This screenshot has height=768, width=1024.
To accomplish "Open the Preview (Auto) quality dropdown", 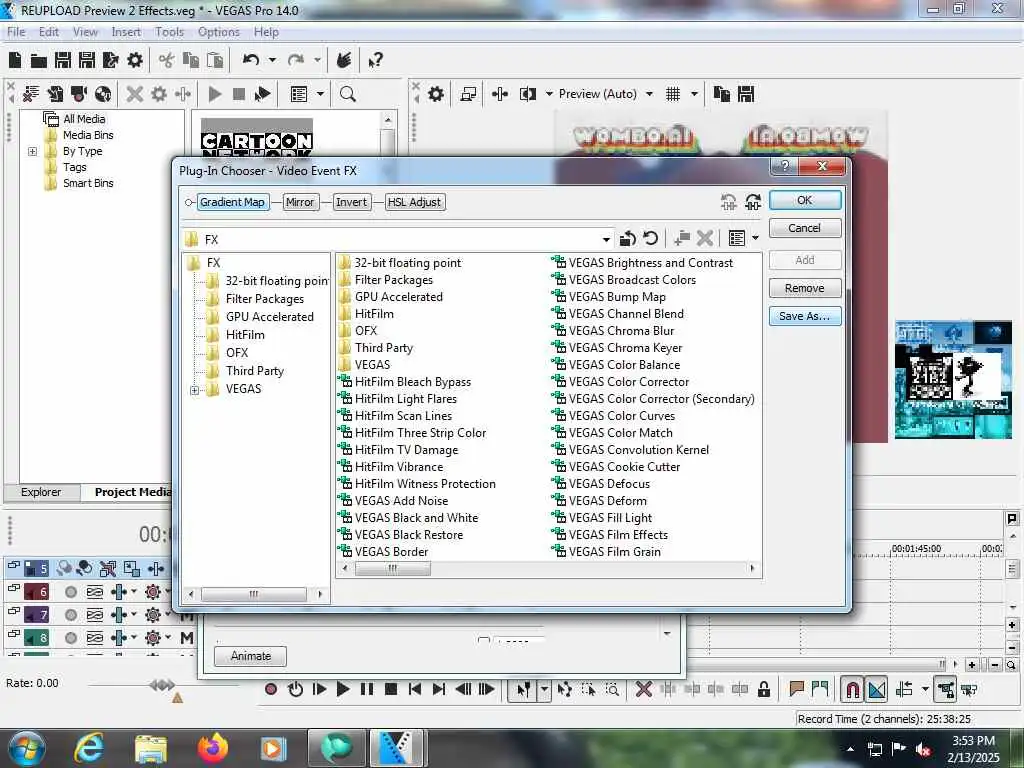I will click(x=649, y=94).
